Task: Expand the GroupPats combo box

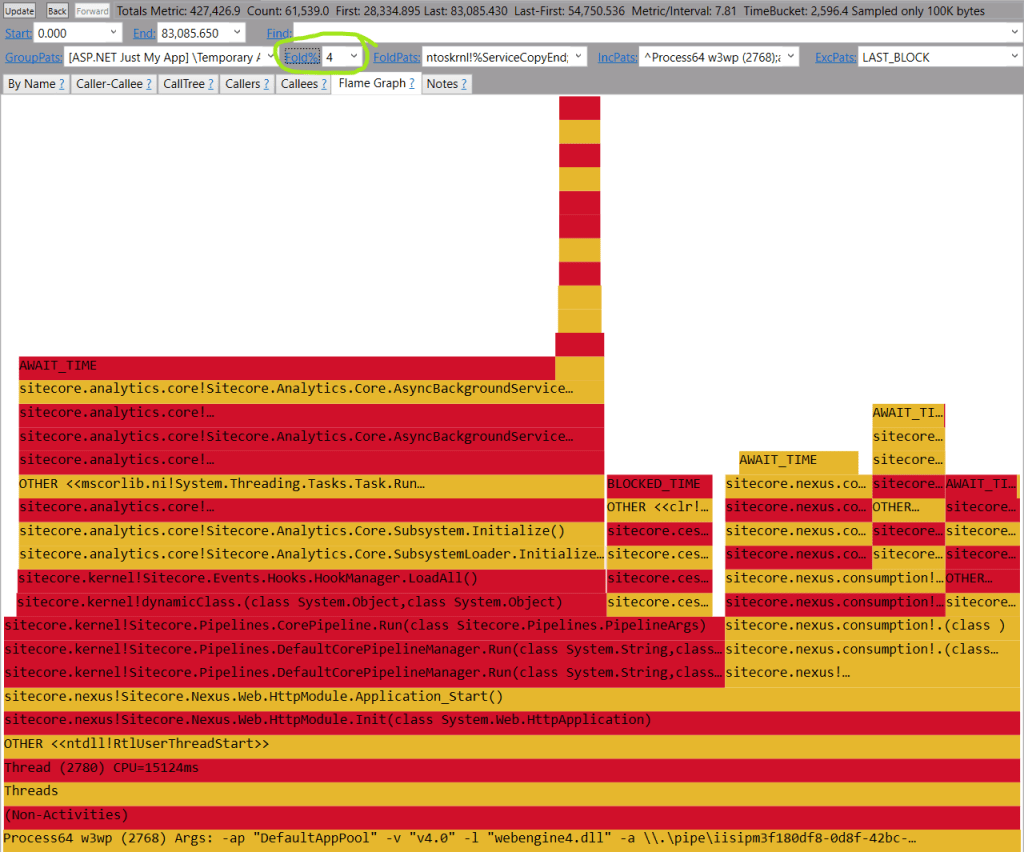Action: click(x=268, y=57)
